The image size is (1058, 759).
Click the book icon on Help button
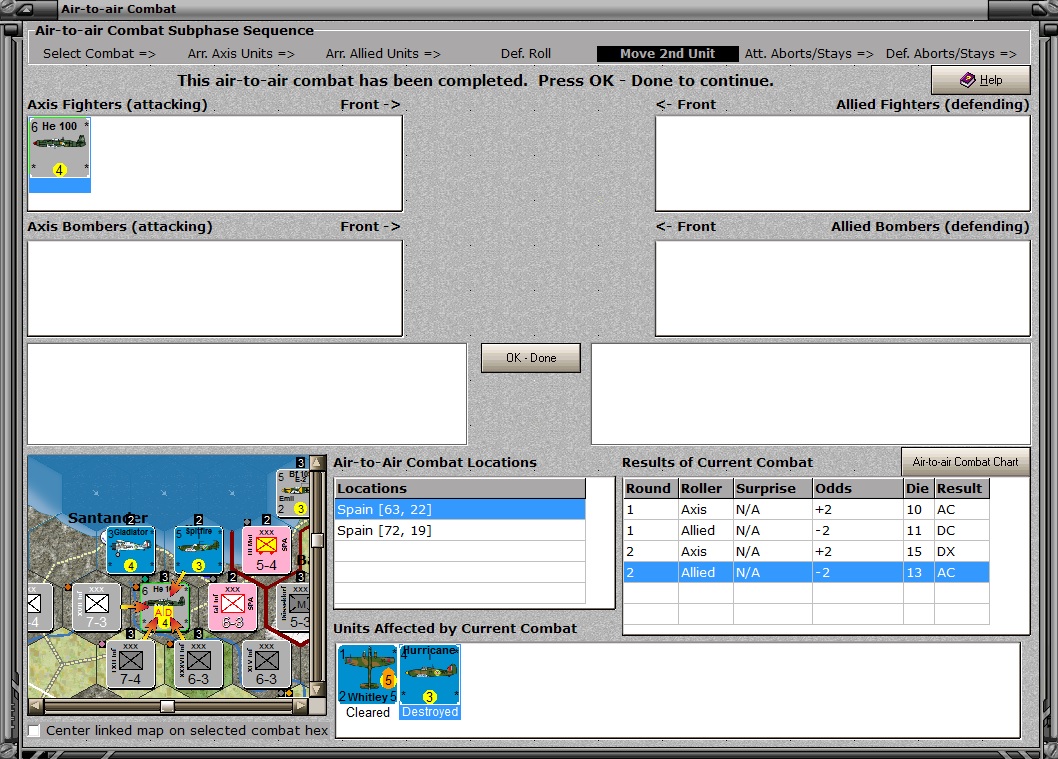click(968, 80)
